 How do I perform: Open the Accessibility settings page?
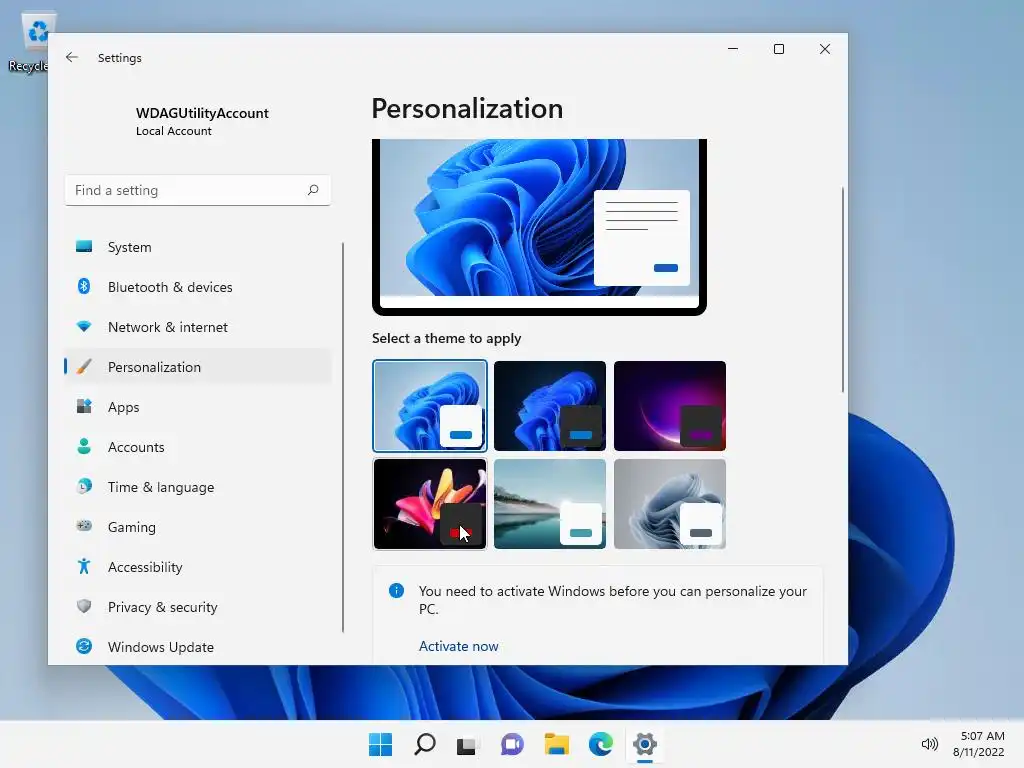(x=199, y=567)
